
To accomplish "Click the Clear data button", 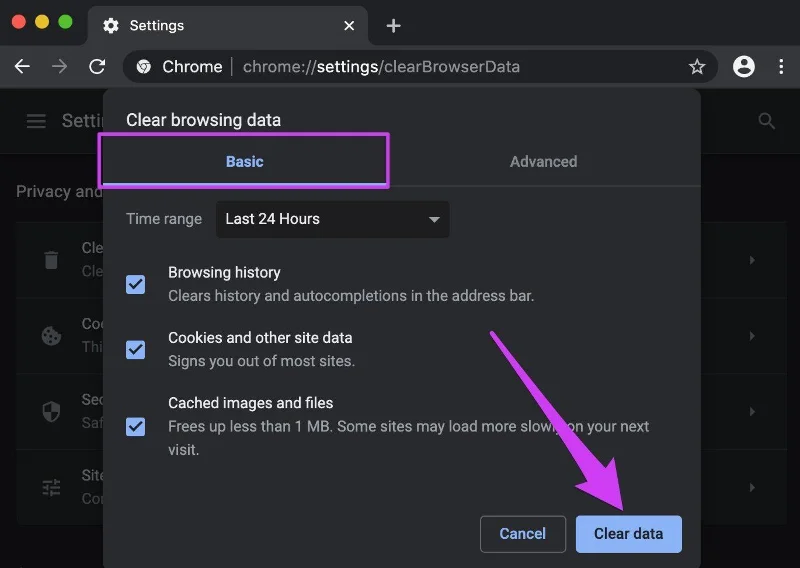I will tap(629, 534).
